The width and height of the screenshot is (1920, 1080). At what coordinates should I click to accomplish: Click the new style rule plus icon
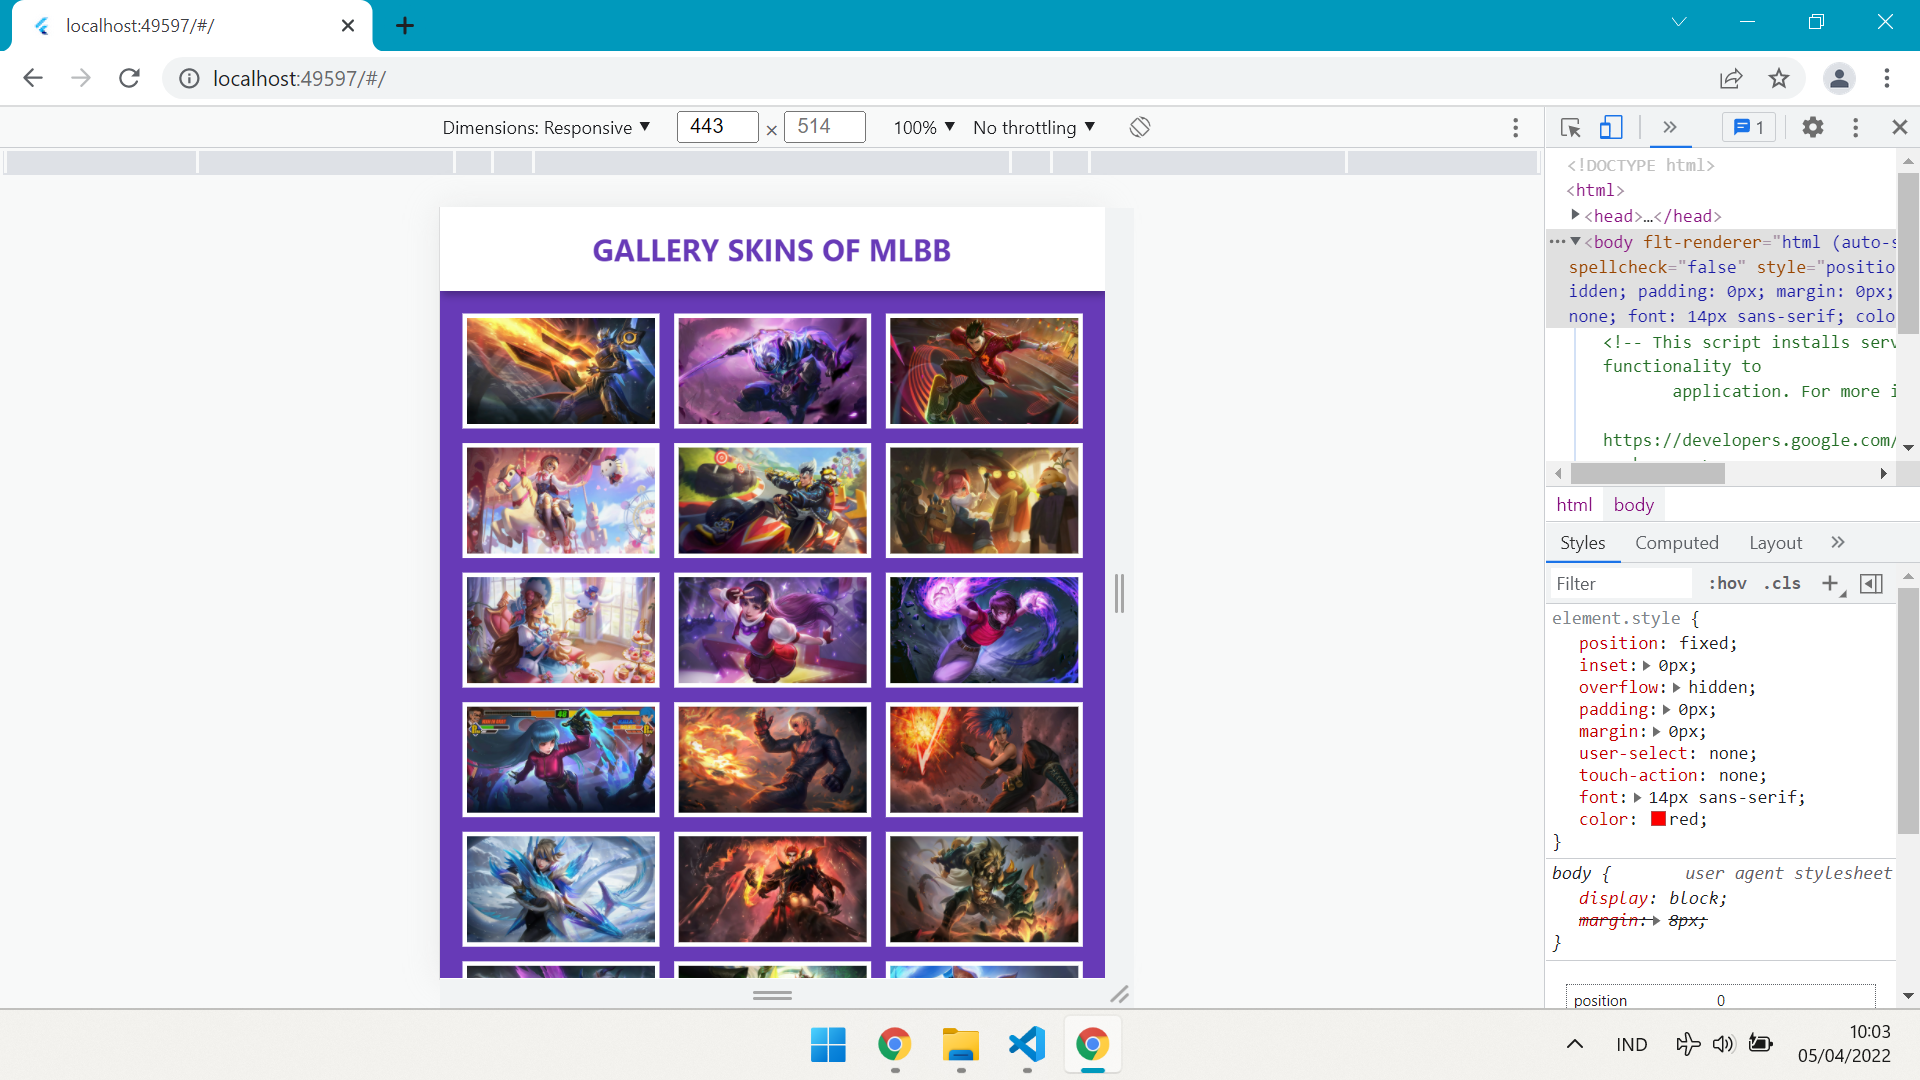pos(1830,583)
